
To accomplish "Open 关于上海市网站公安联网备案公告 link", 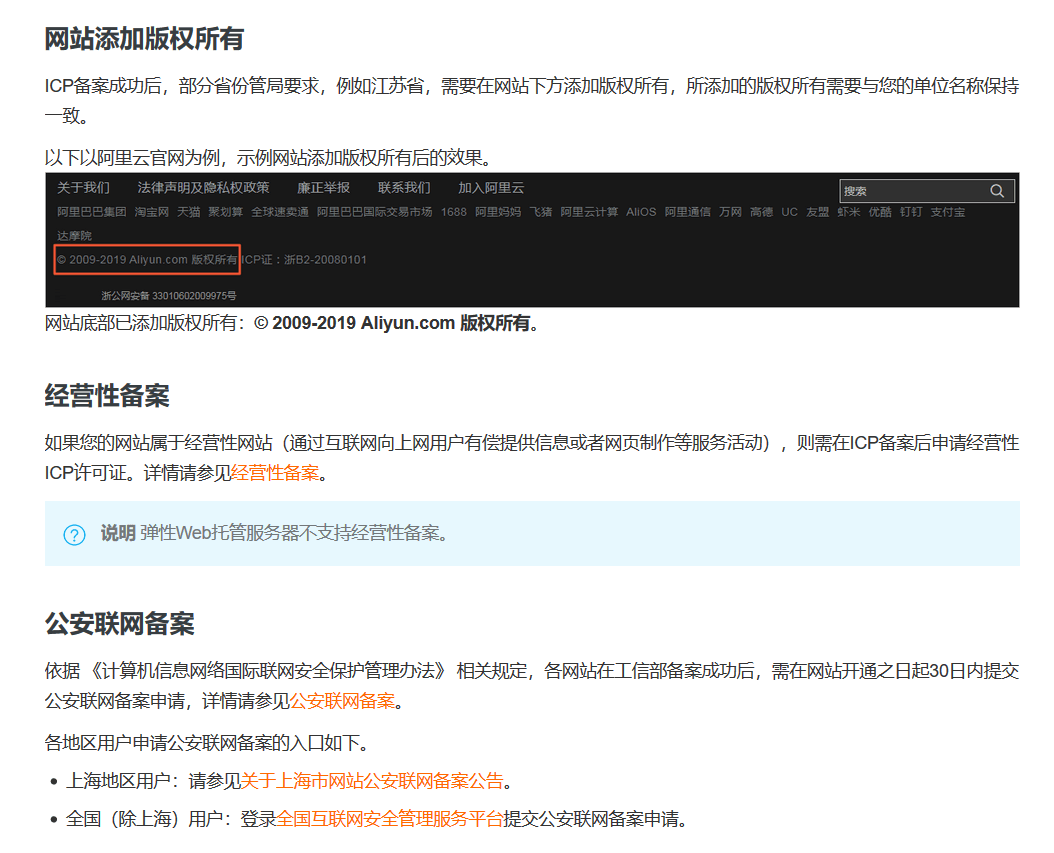I will (x=372, y=781).
